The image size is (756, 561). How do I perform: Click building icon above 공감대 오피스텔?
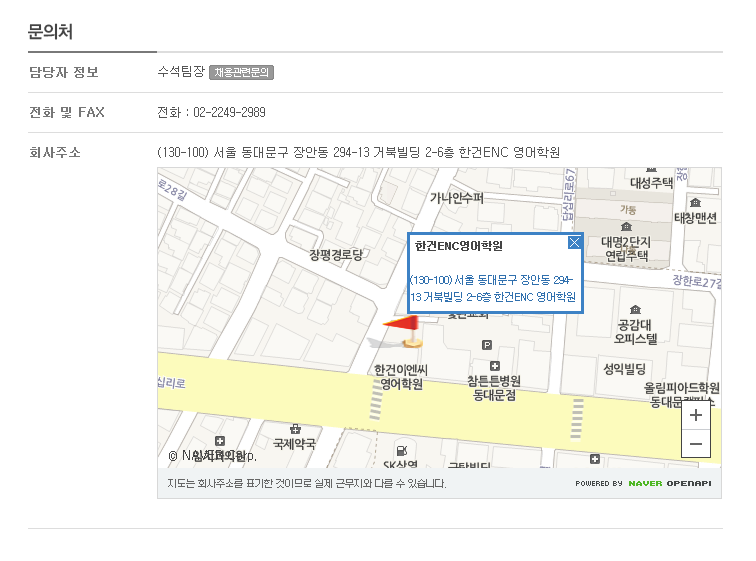pyautogui.click(x=635, y=309)
